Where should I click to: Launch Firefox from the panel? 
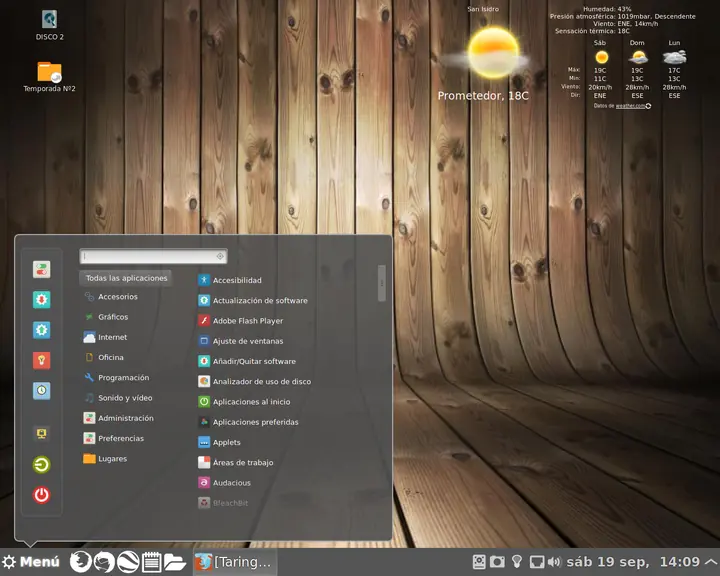coord(80,561)
